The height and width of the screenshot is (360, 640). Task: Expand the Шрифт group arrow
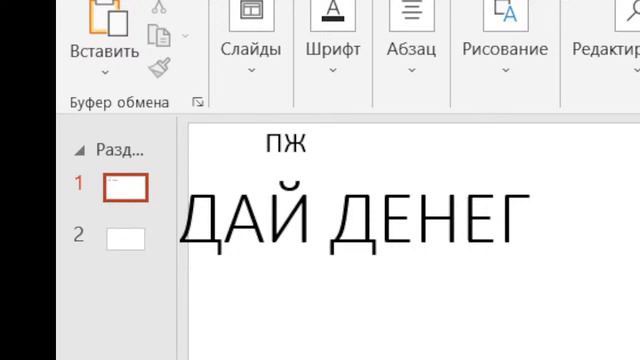(x=333, y=70)
